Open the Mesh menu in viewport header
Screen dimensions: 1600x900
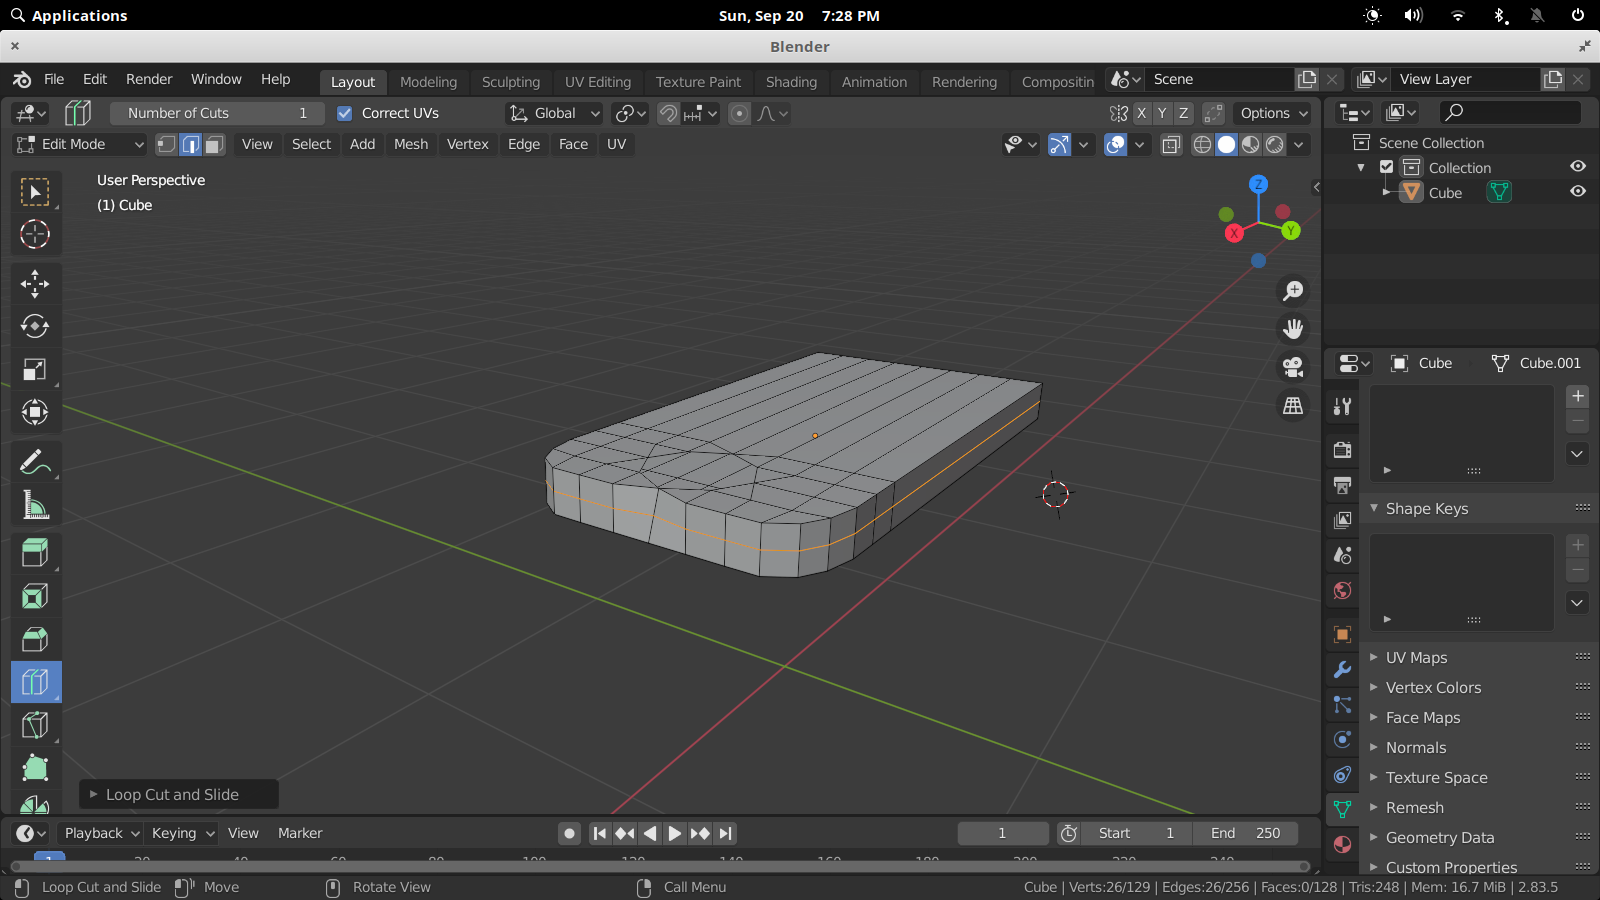point(411,144)
